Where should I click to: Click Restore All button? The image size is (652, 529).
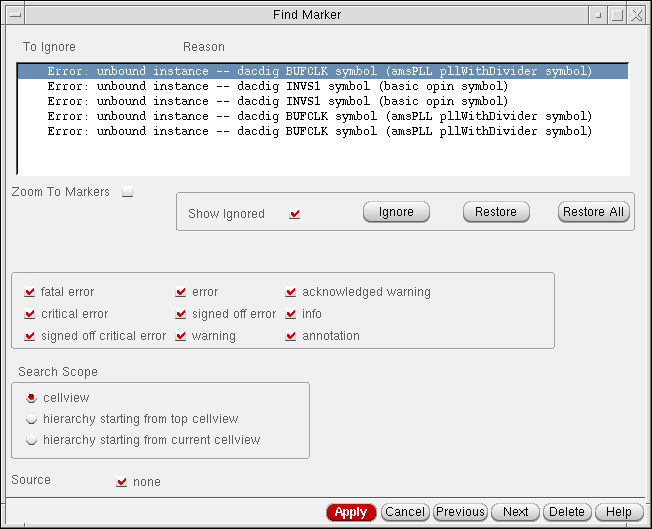pos(593,212)
